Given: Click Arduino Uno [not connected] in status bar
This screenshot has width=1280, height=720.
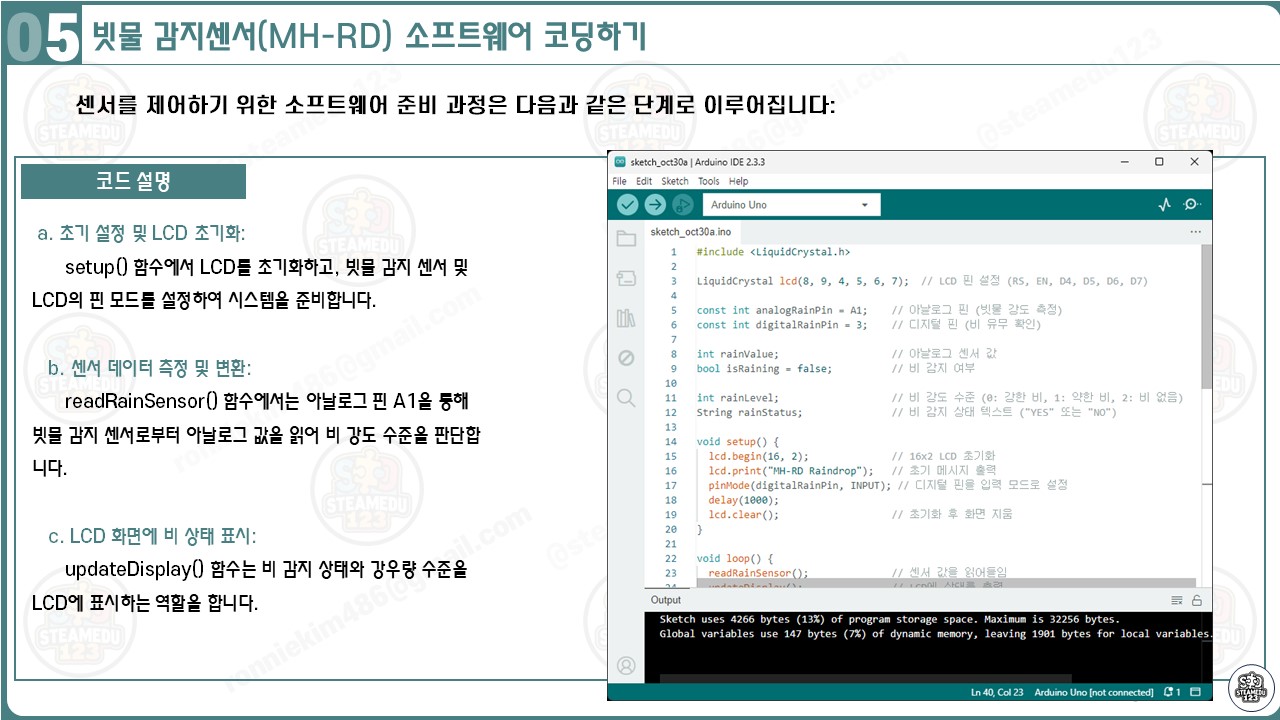Looking at the screenshot, I should [x=1094, y=692].
